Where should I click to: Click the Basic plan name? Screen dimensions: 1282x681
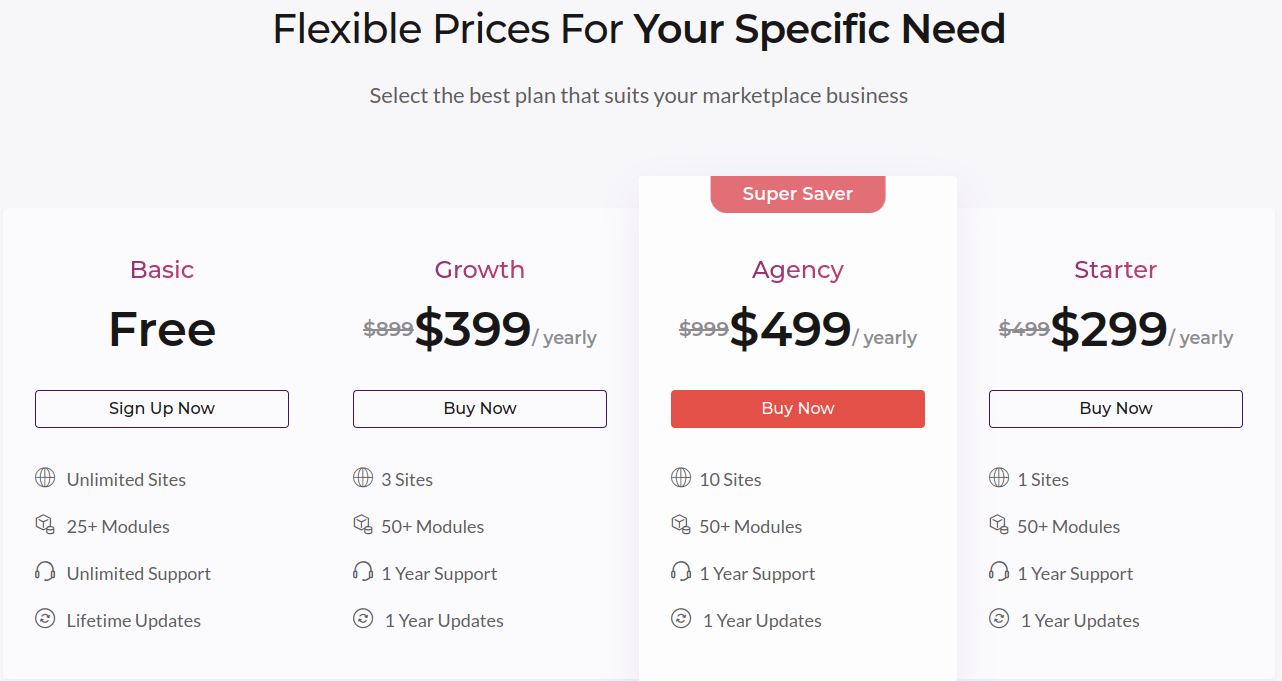point(162,270)
